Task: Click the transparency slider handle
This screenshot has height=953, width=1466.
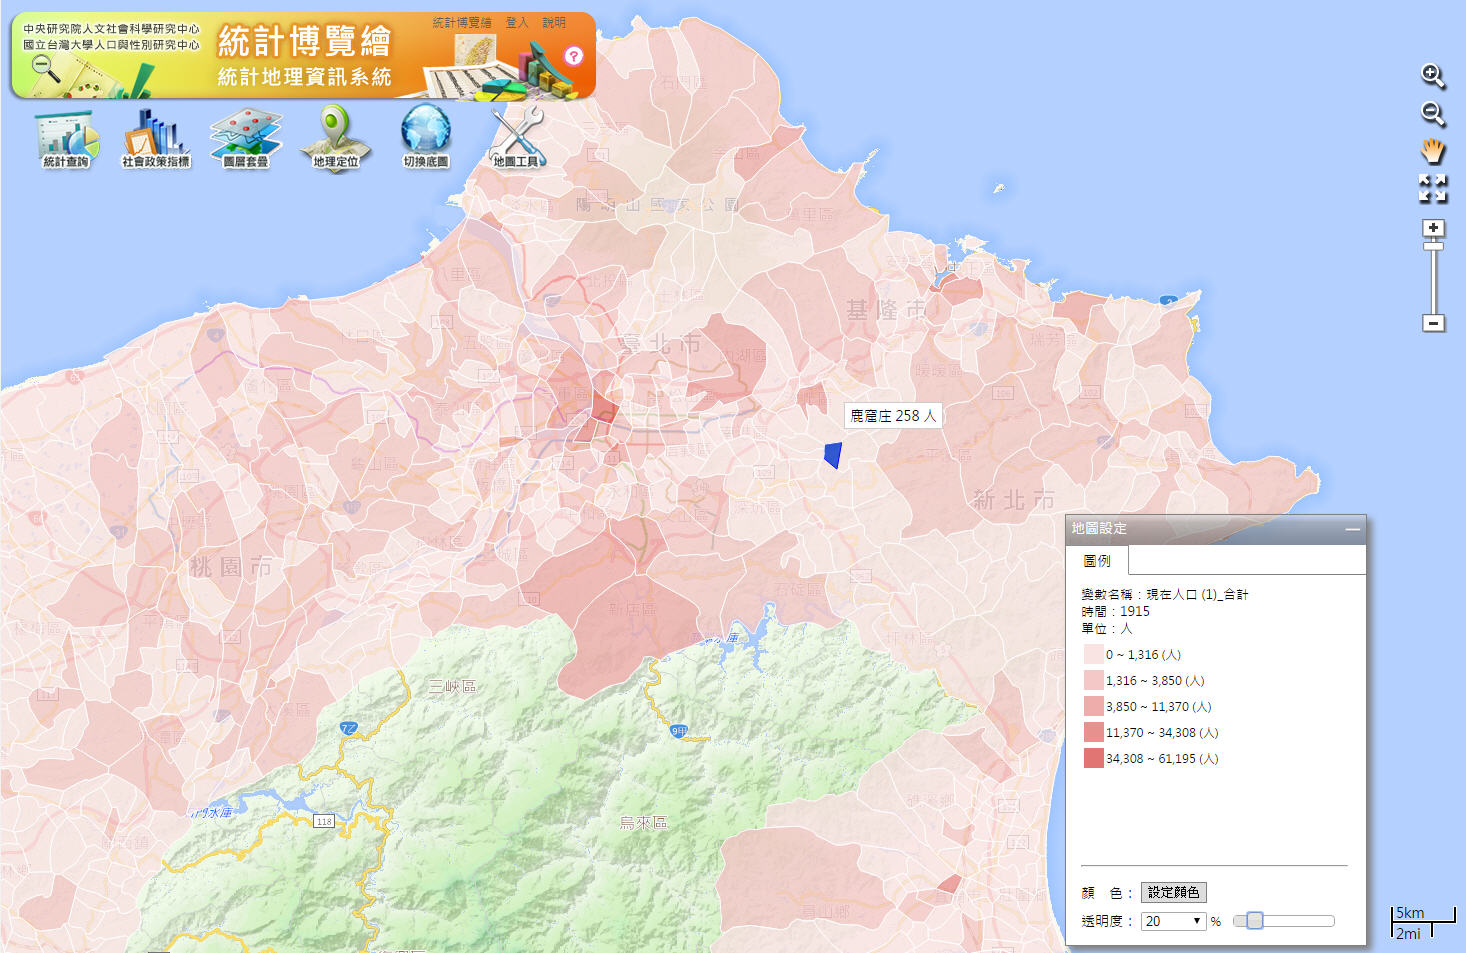Action: [1254, 921]
